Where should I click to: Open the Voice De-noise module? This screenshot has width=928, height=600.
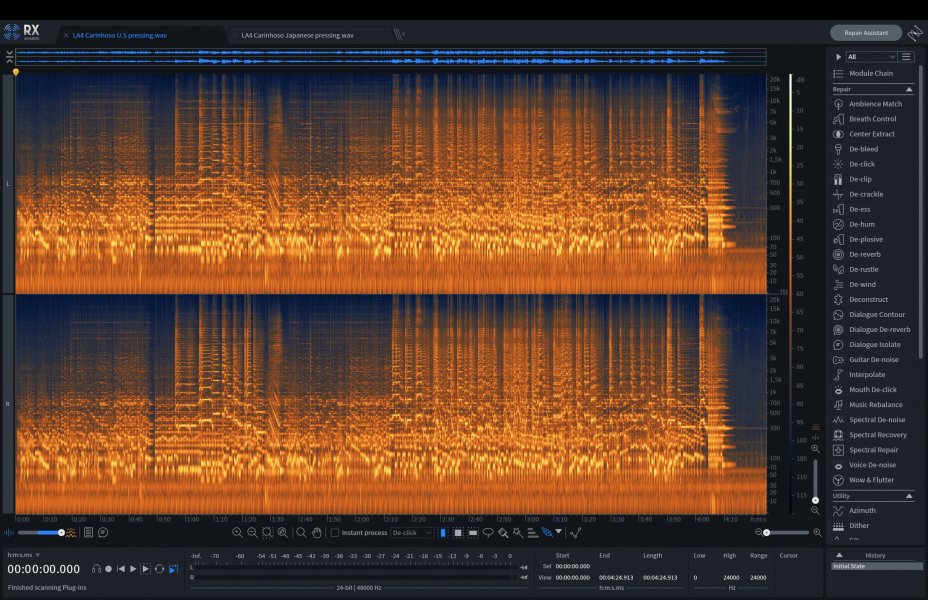pyautogui.click(x=872, y=465)
